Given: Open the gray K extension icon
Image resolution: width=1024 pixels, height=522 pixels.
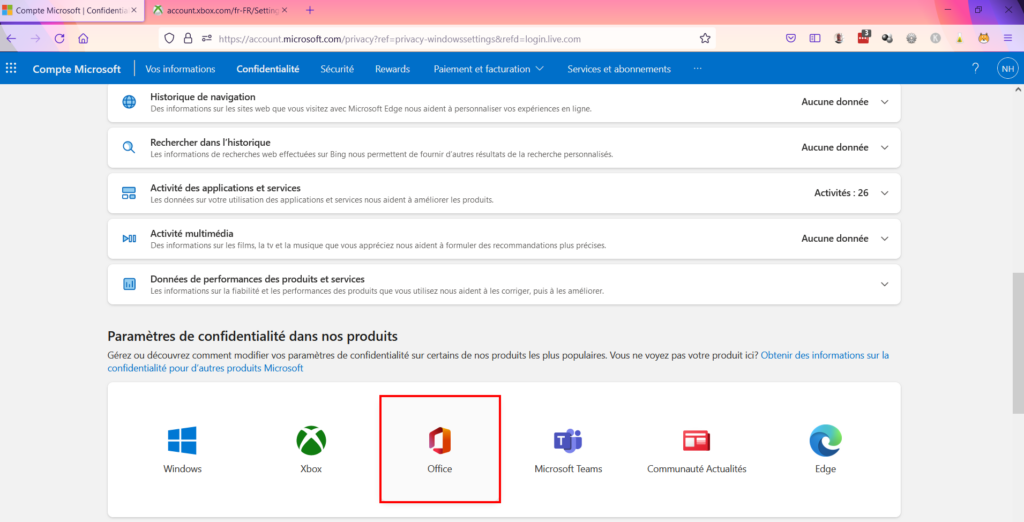Looking at the screenshot, I should pyautogui.click(x=935, y=39).
